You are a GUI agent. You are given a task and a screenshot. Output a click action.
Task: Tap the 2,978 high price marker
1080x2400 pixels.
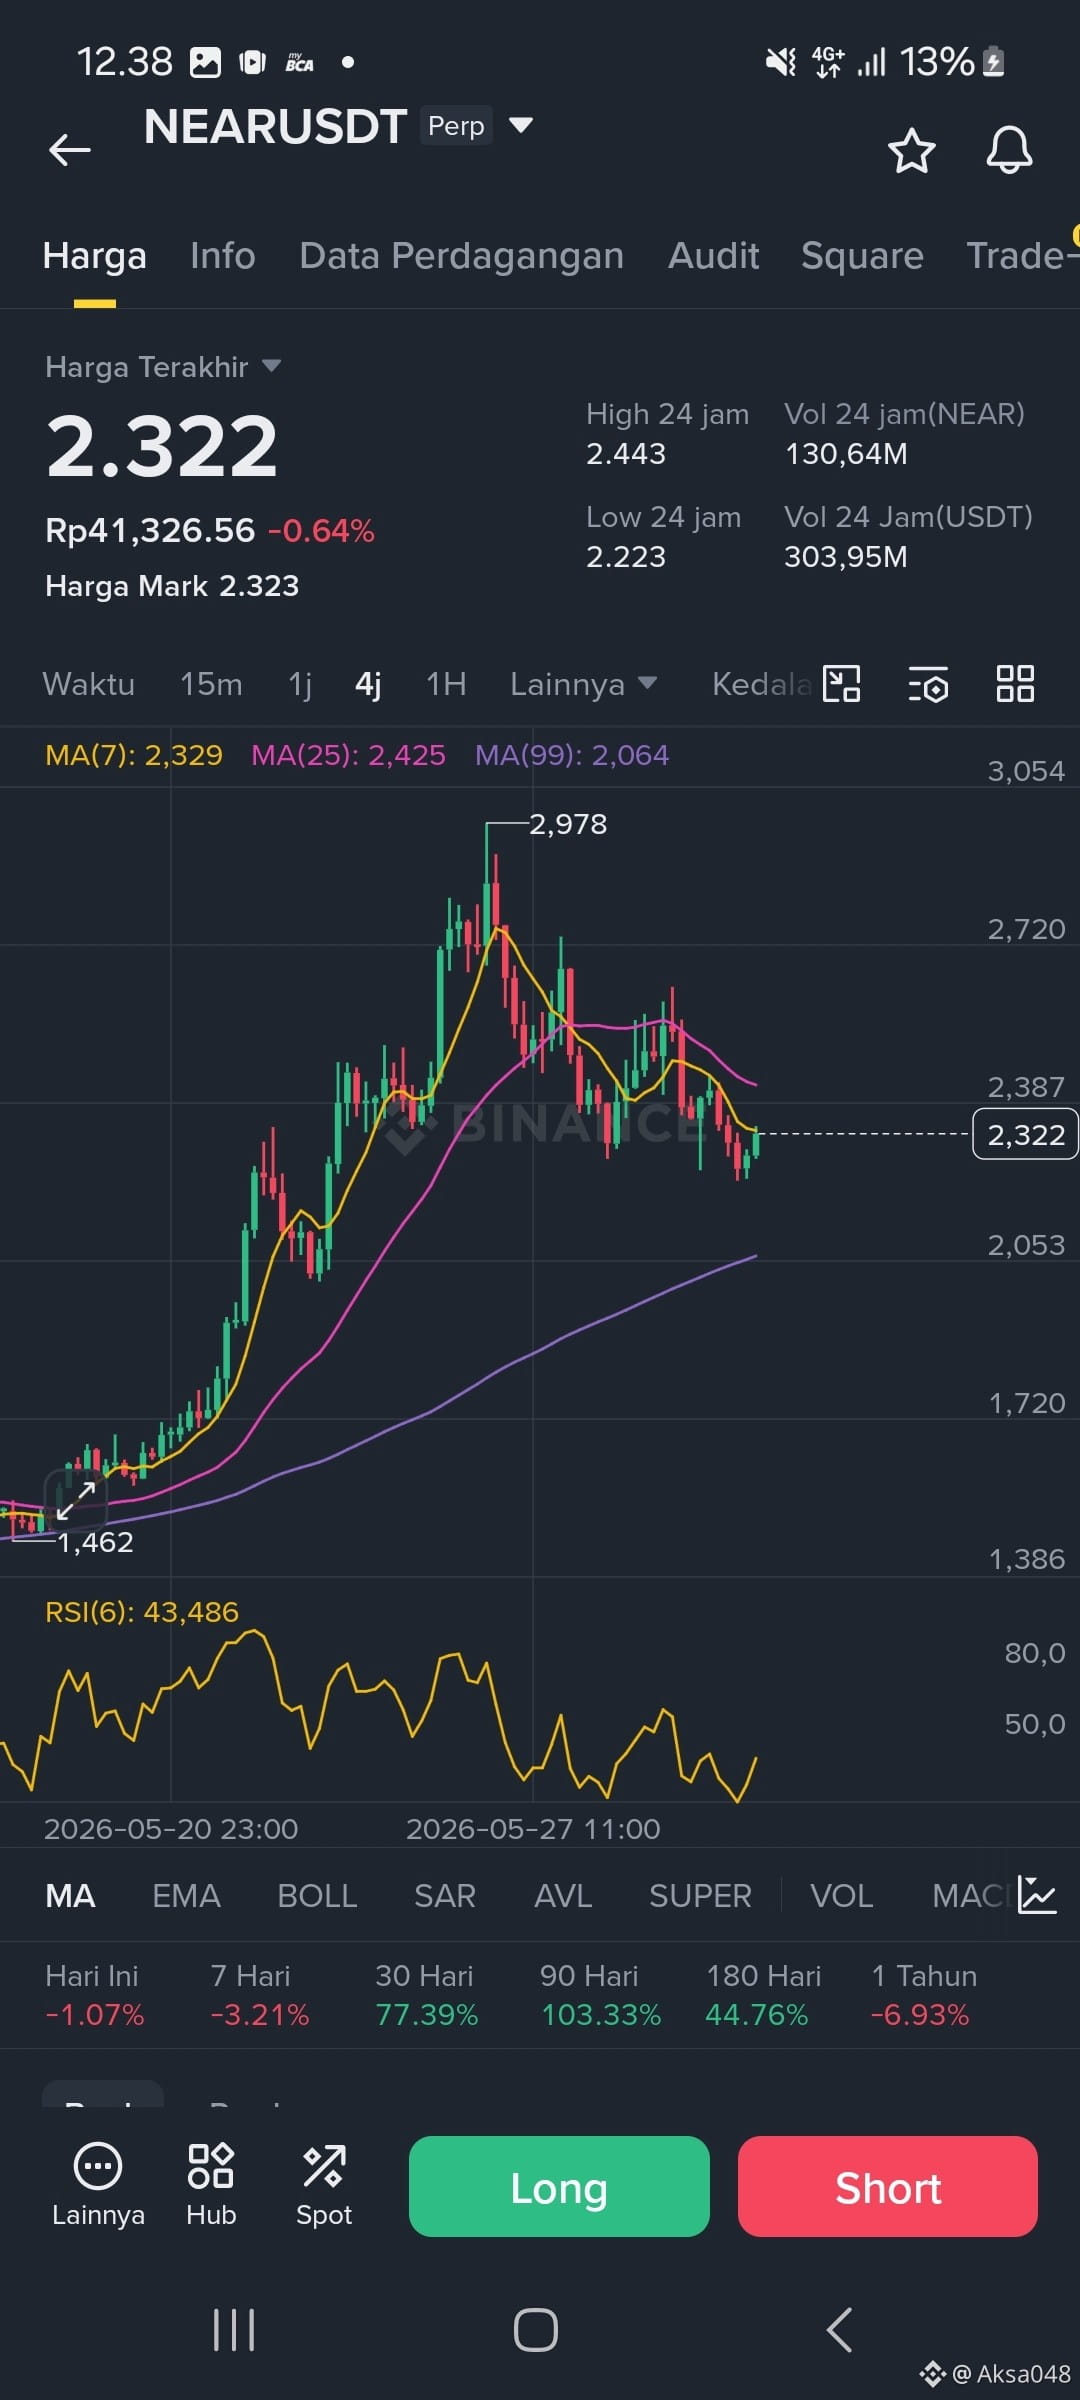click(568, 824)
